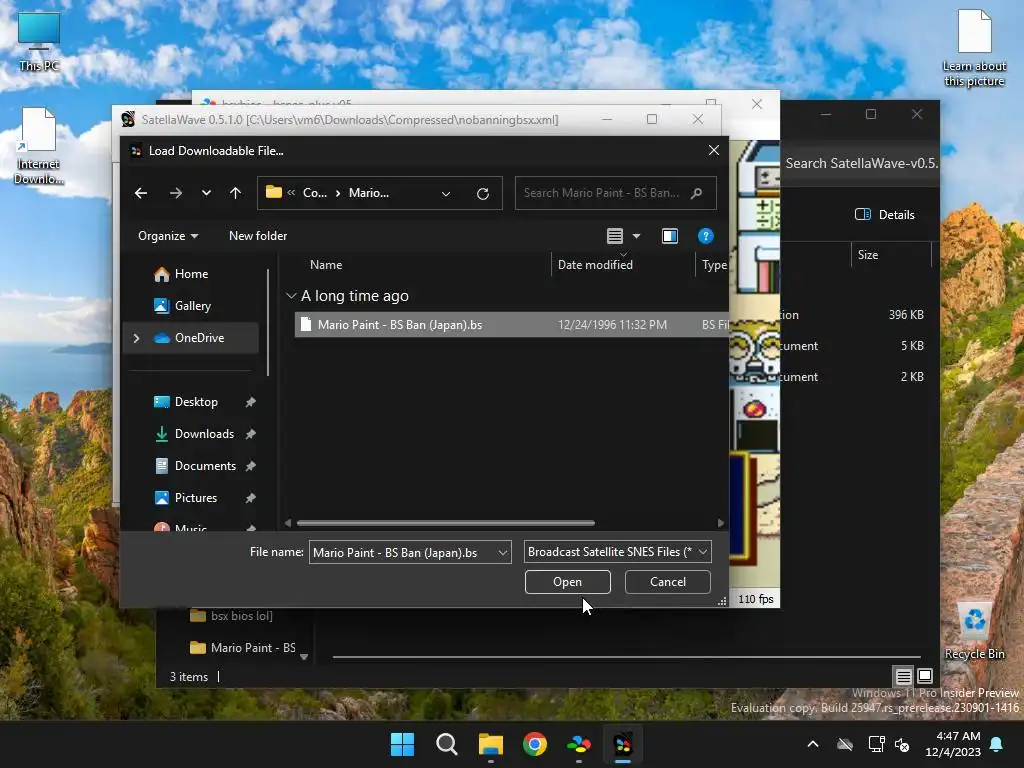This screenshot has width=1024, height=768.
Task: Collapse the 'A long time ago' group
Action: pos(291,296)
